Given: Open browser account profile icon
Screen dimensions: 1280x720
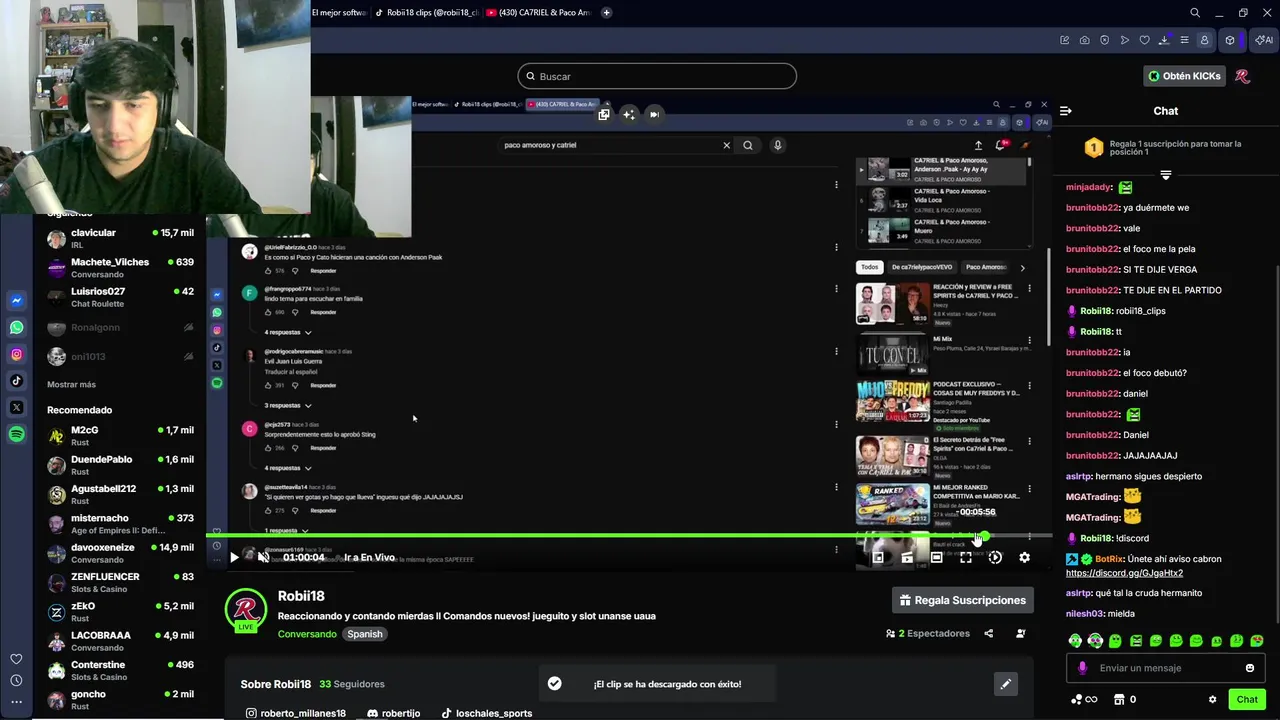Looking at the screenshot, I should coord(1204,40).
